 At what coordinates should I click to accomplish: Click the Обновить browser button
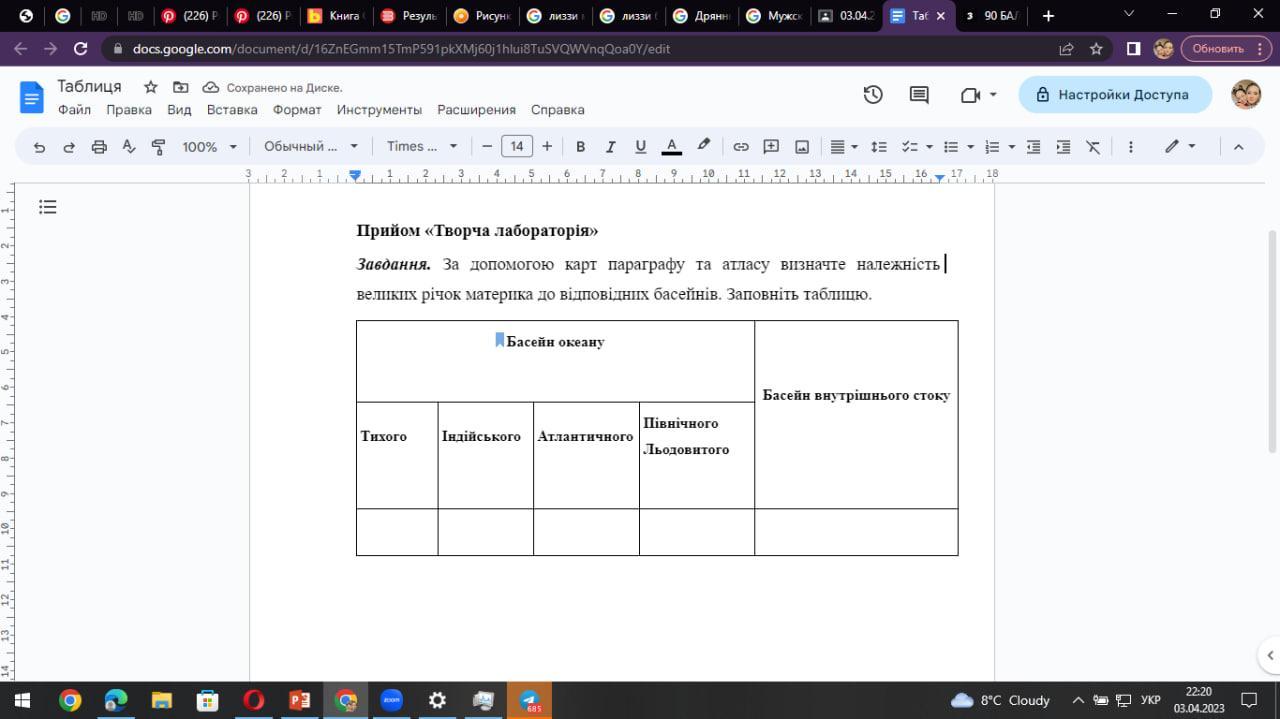1217,48
